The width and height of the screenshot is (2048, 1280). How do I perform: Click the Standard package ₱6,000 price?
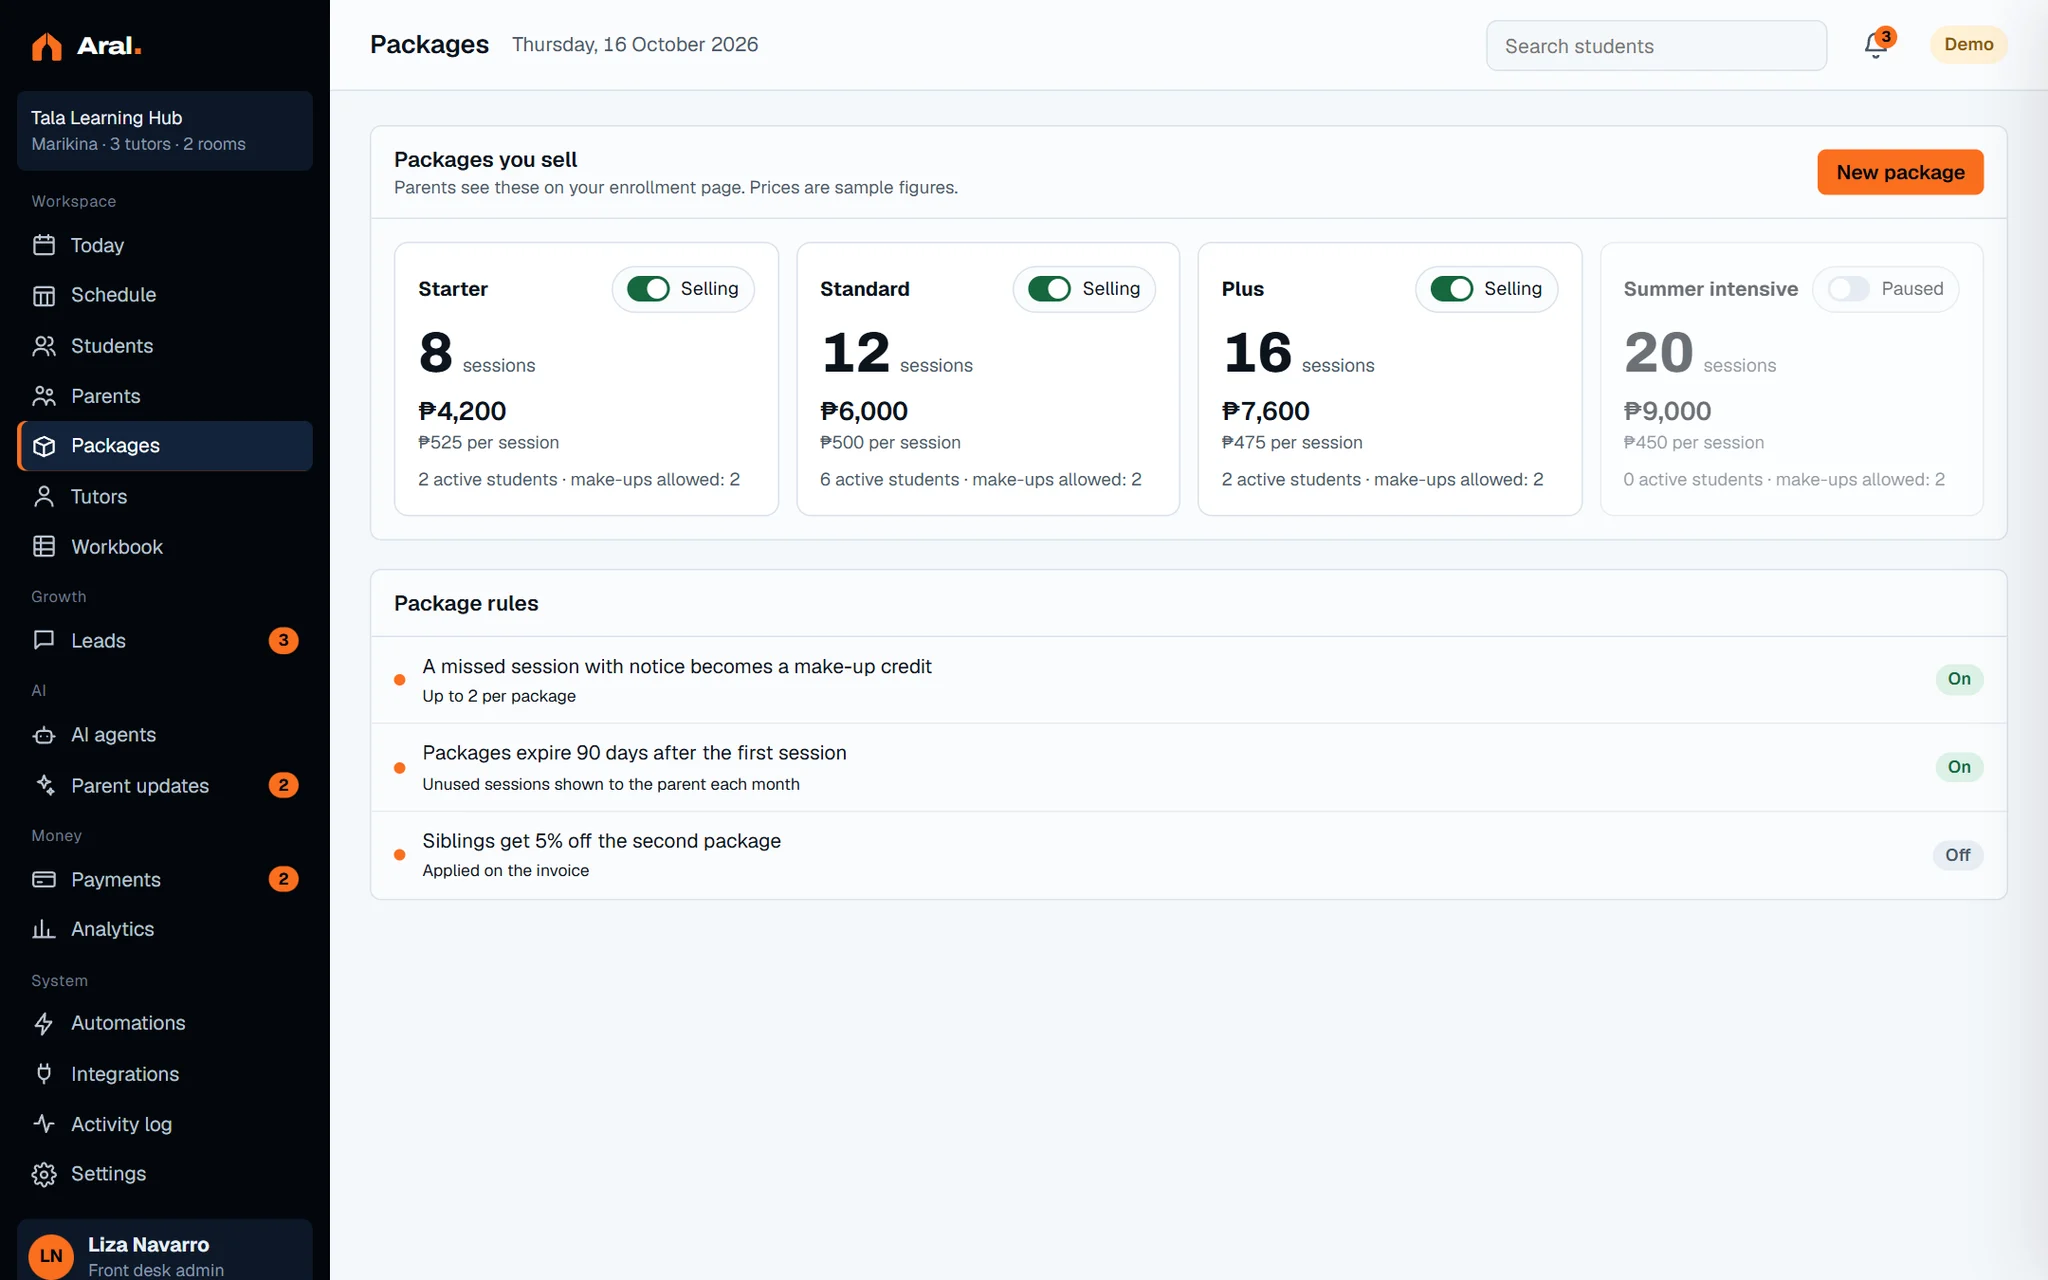[x=864, y=411]
